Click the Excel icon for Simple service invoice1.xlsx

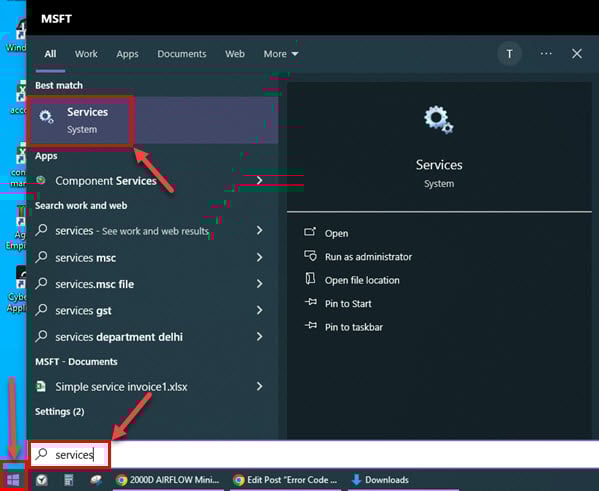pyautogui.click(x=41, y=386)
